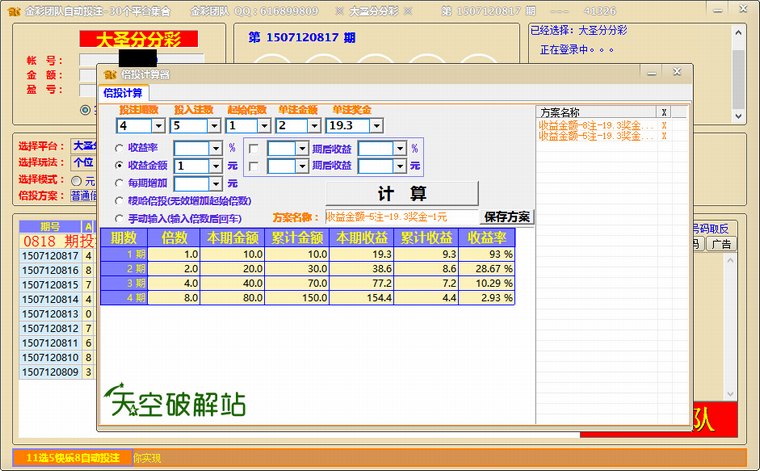Choose the 手动输入 radio option
The height and width of the screenshot is (471, 760).
(x=120, y=218)
